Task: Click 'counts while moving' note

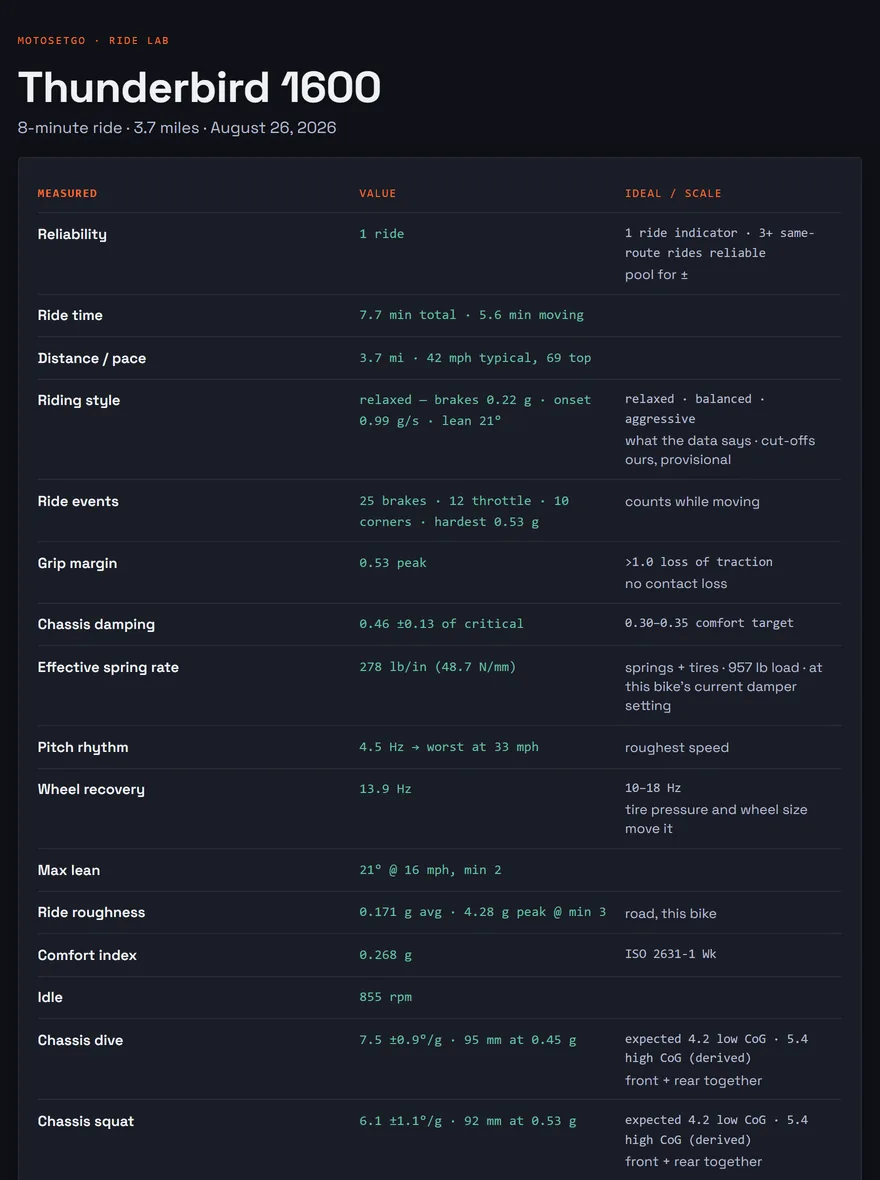Action: coord(692,502)
